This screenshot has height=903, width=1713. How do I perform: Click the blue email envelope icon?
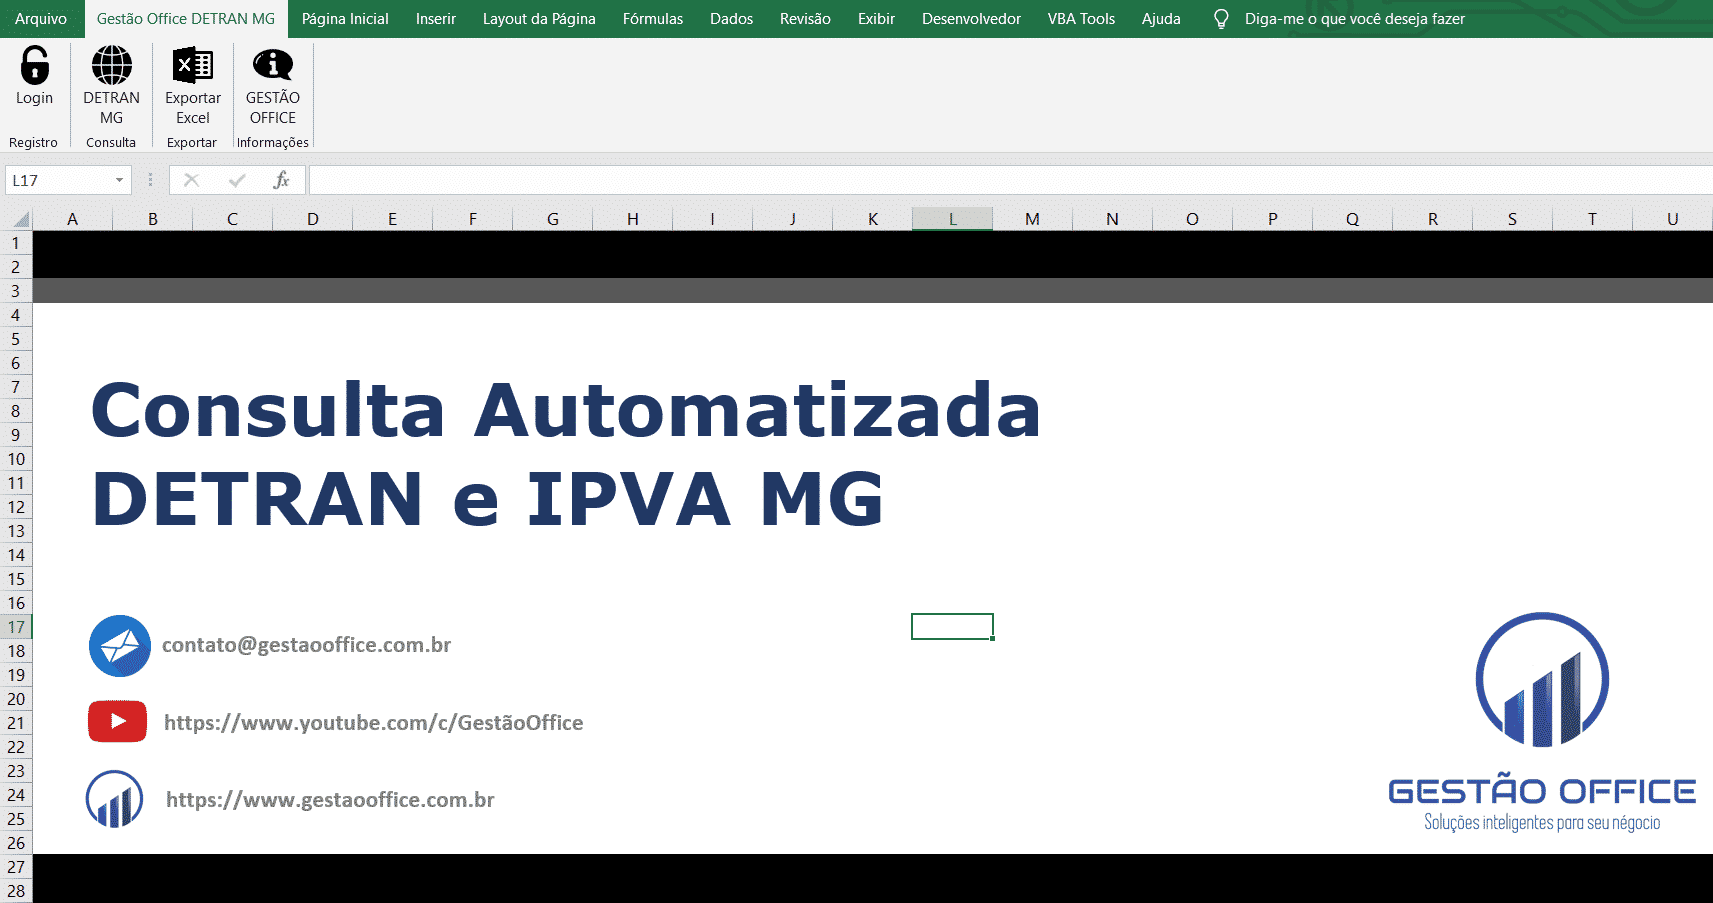point(120,646)
